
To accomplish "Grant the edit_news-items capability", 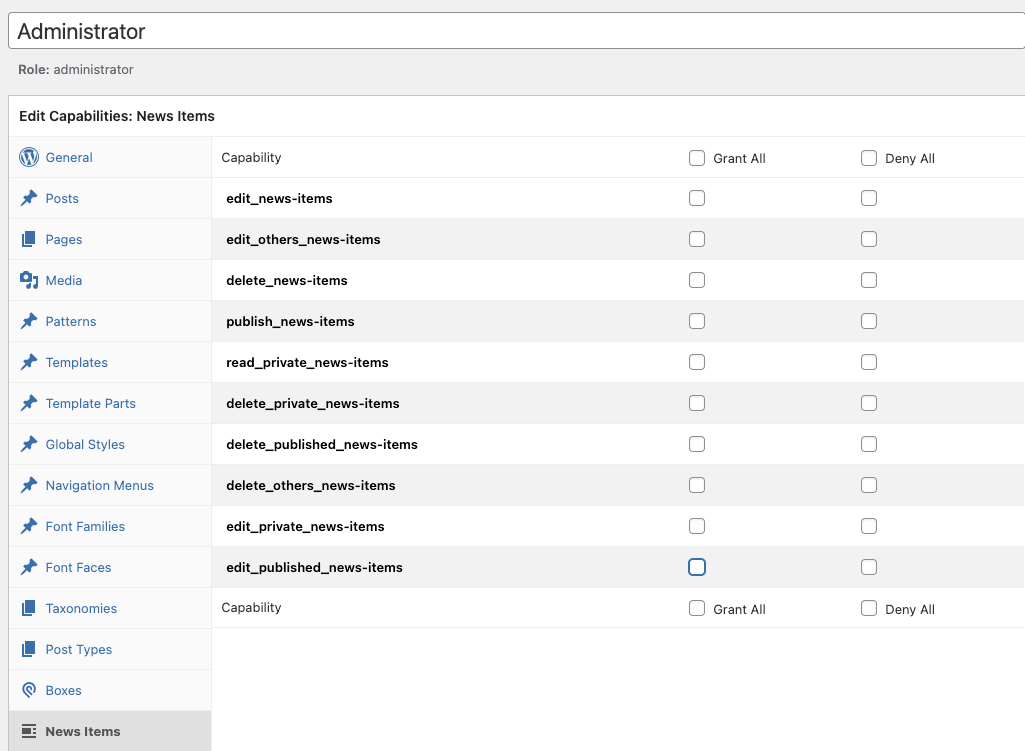I will pyautogui.click(x=697, y=198).
